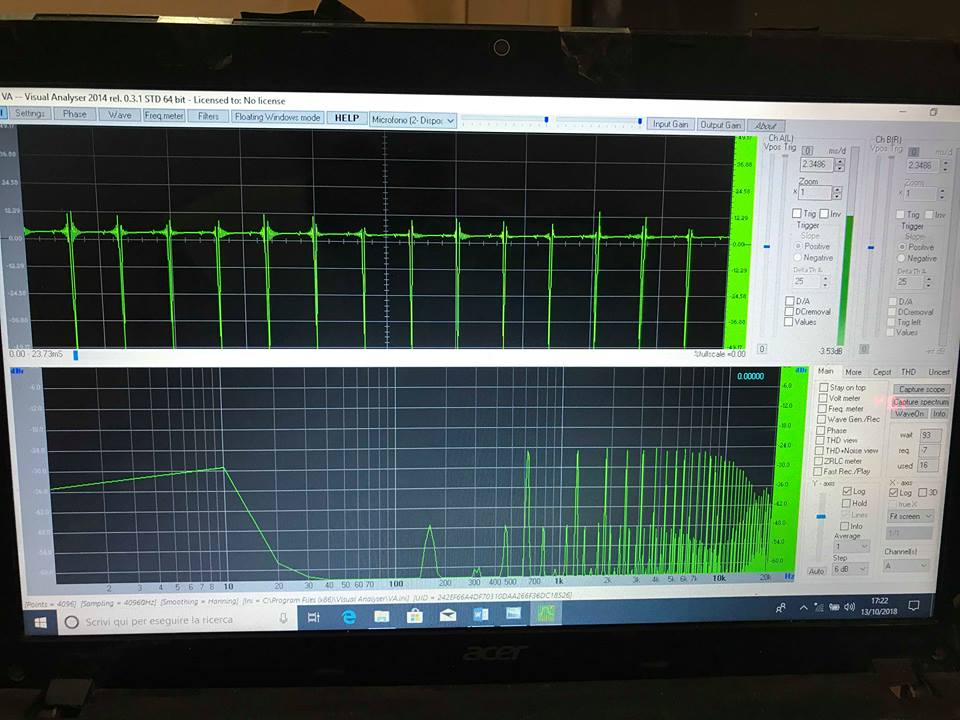Enable the Ch A Trig checkbox
This screenshot has height=720, width=960.
797,213
